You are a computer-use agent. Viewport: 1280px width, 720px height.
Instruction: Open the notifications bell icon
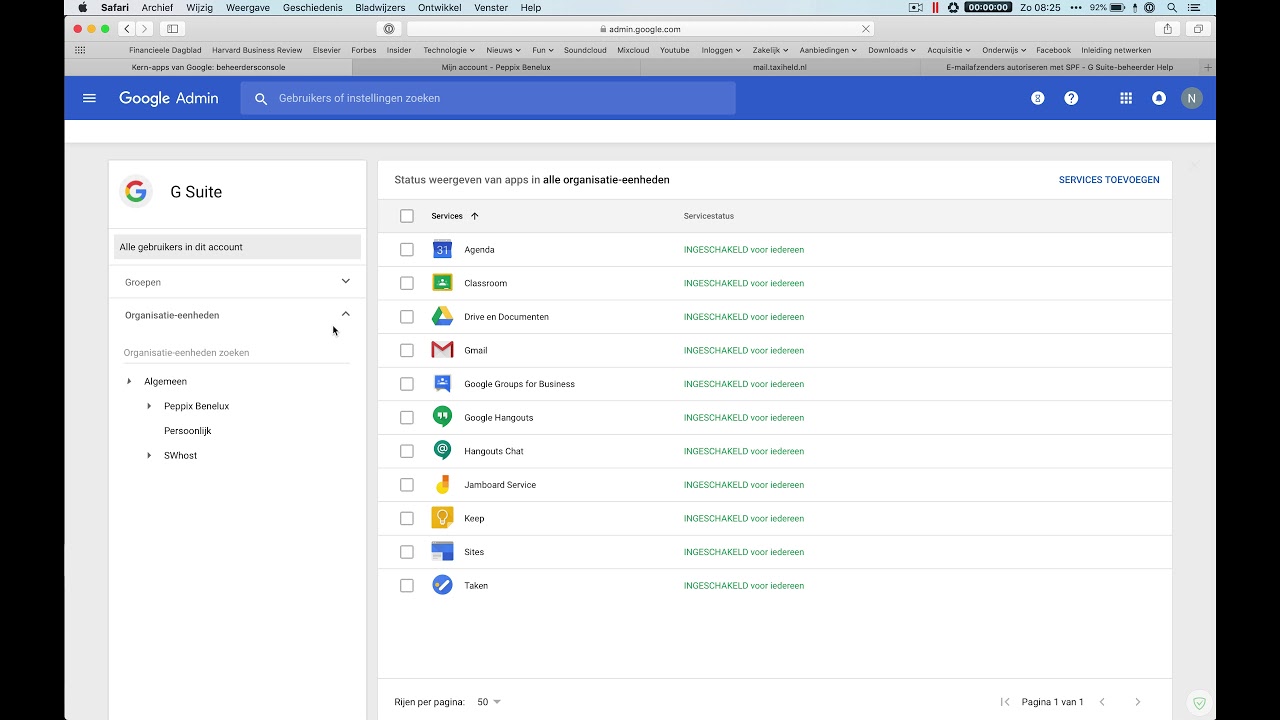pyautogui.click(x=1159, y=98)
